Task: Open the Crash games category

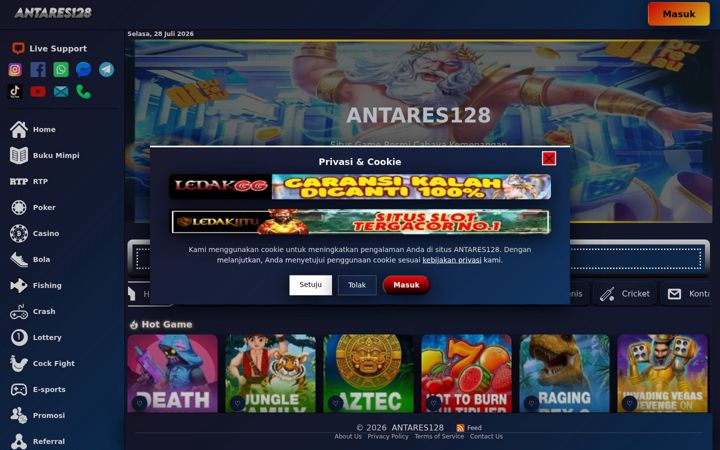Action: pyautogui.click(x=33, y=311)
